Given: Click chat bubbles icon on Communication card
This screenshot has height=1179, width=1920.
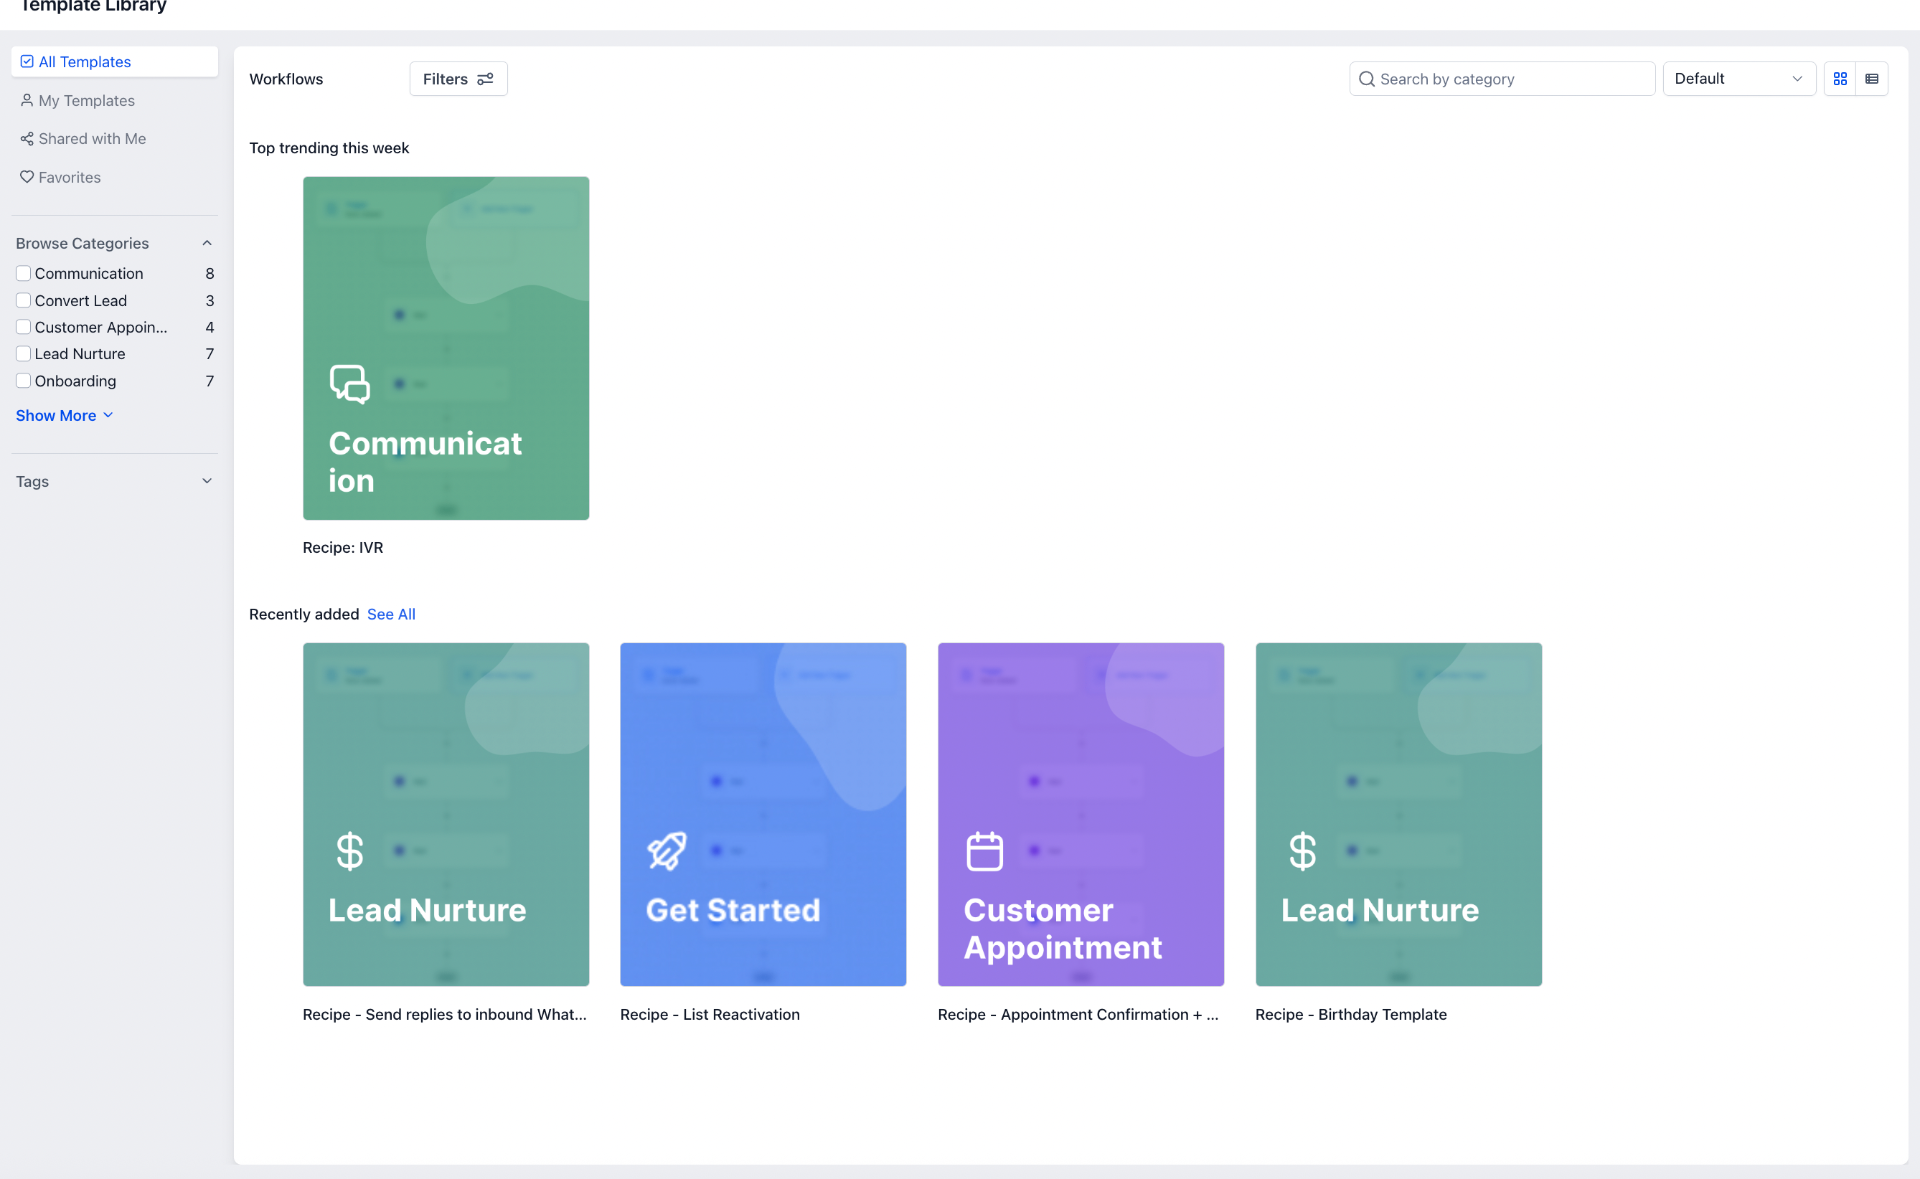Looking at the screenshot, I should [350, 384].
